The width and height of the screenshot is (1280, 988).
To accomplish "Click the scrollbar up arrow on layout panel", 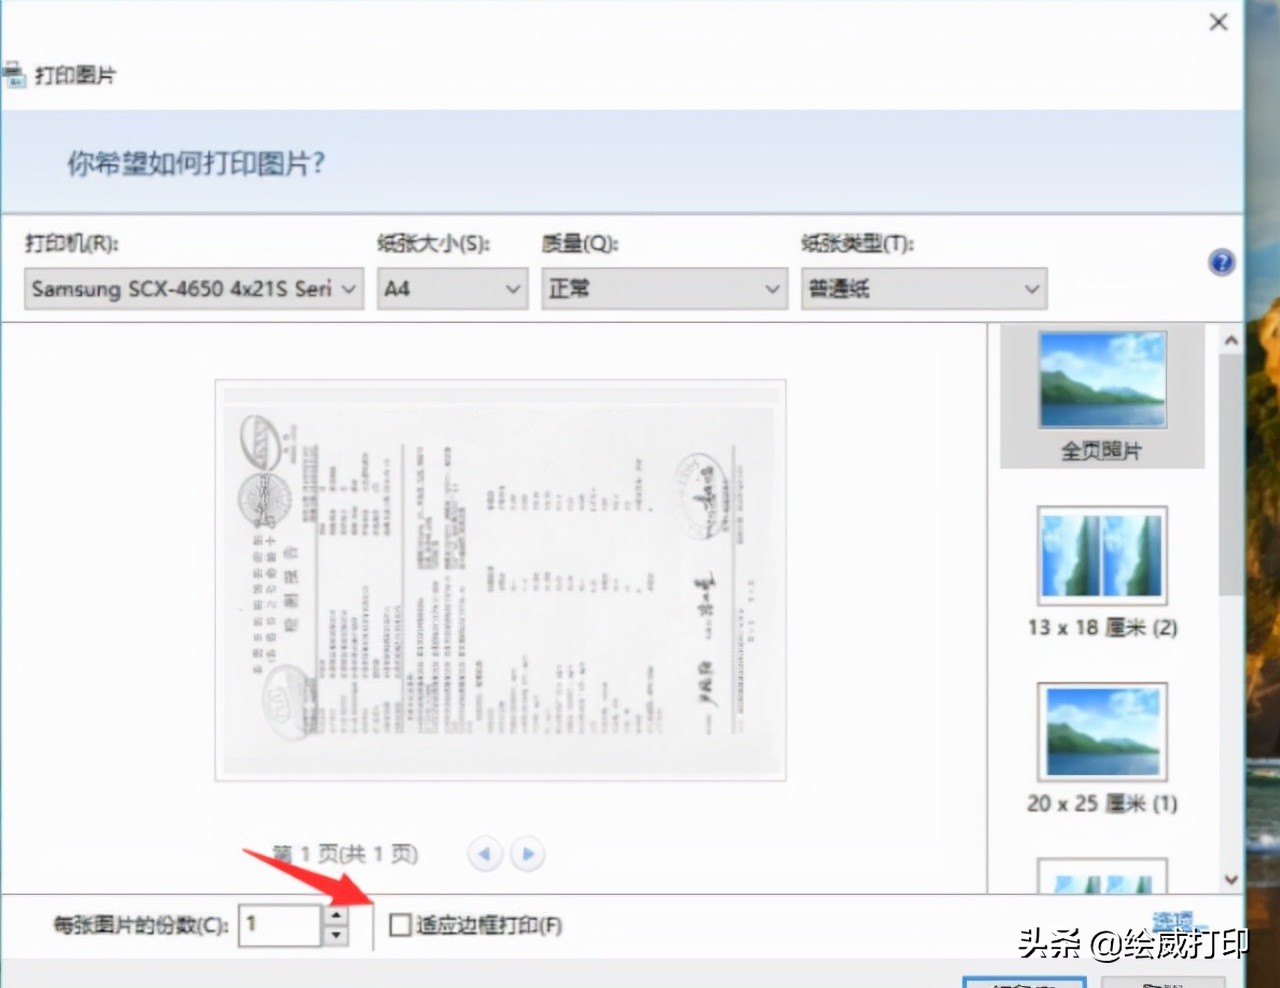I will click(1231, 340).
